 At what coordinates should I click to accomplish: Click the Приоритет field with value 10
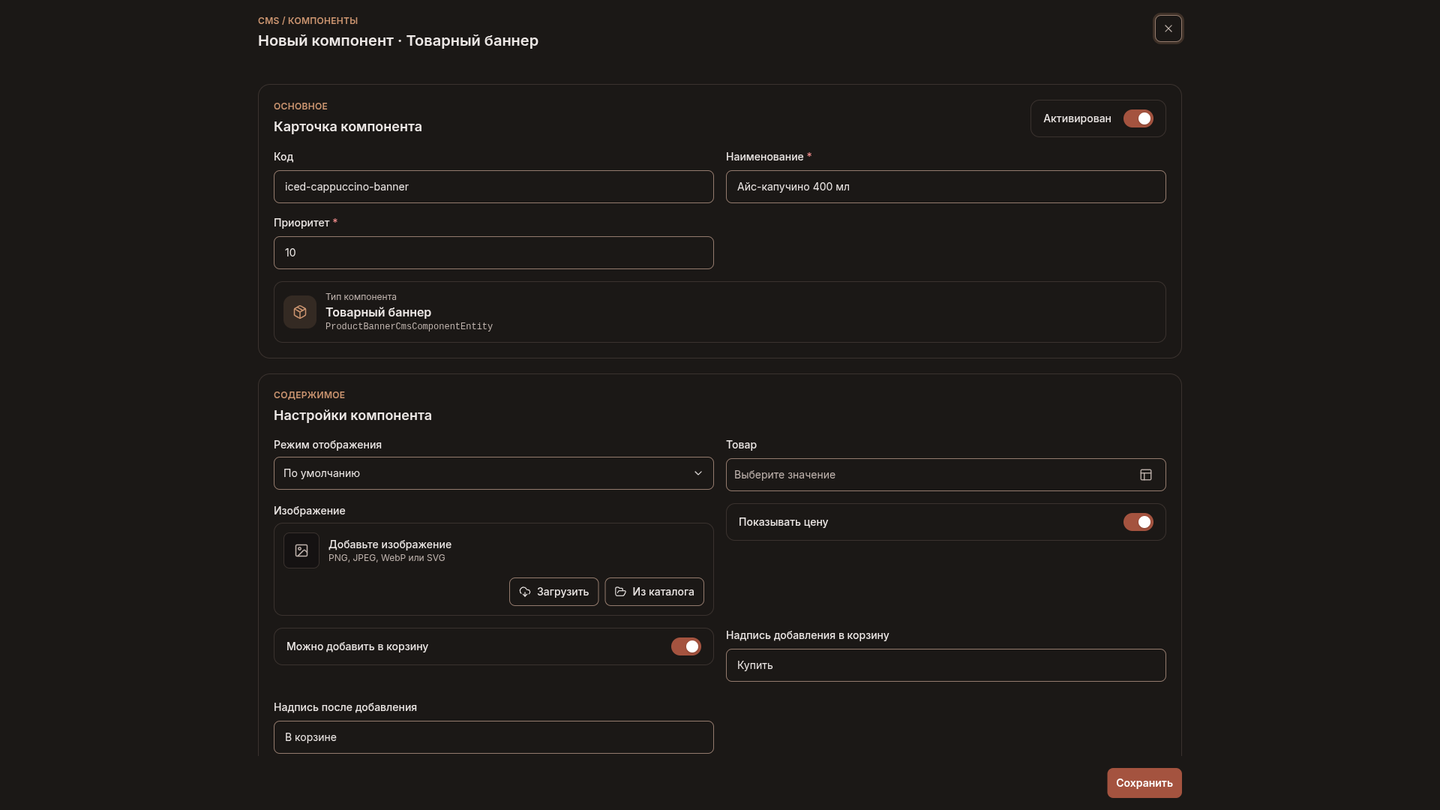tap(494, 253)
